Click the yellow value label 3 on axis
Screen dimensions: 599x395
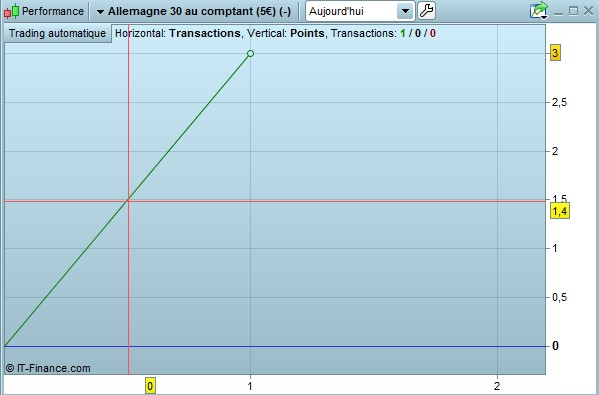tap(555, 53)
